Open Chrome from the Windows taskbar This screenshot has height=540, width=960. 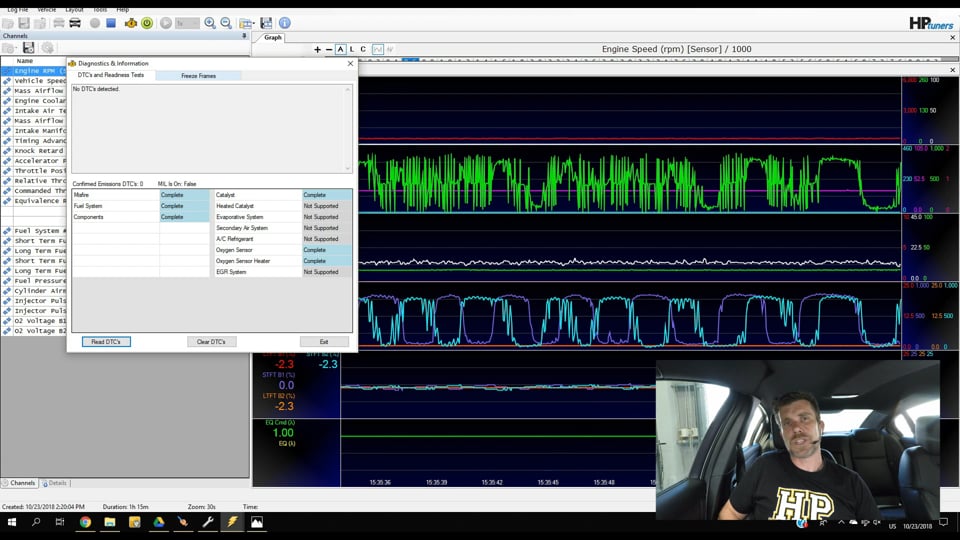tap(85, 522)
